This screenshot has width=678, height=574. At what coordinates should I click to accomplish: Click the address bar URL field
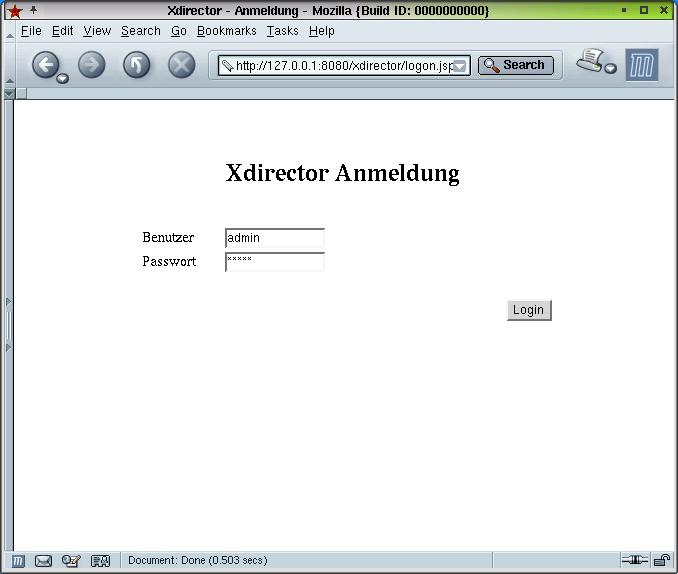point(344,66)
